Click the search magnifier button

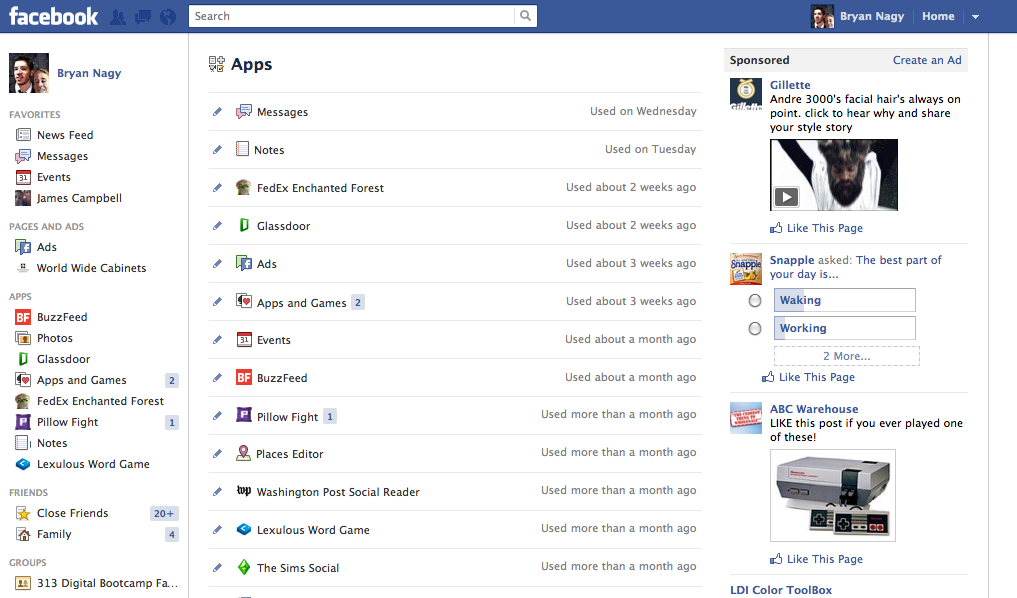(x=525, y=16)
